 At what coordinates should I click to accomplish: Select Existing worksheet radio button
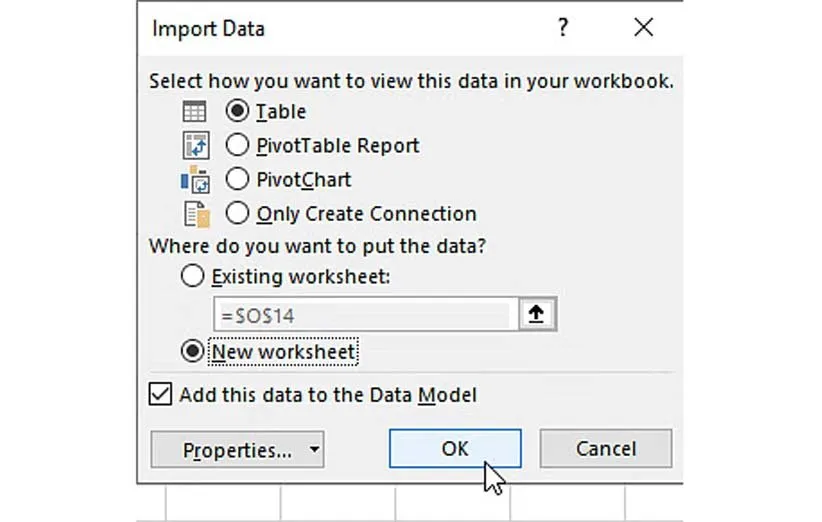tap(193, 277)
